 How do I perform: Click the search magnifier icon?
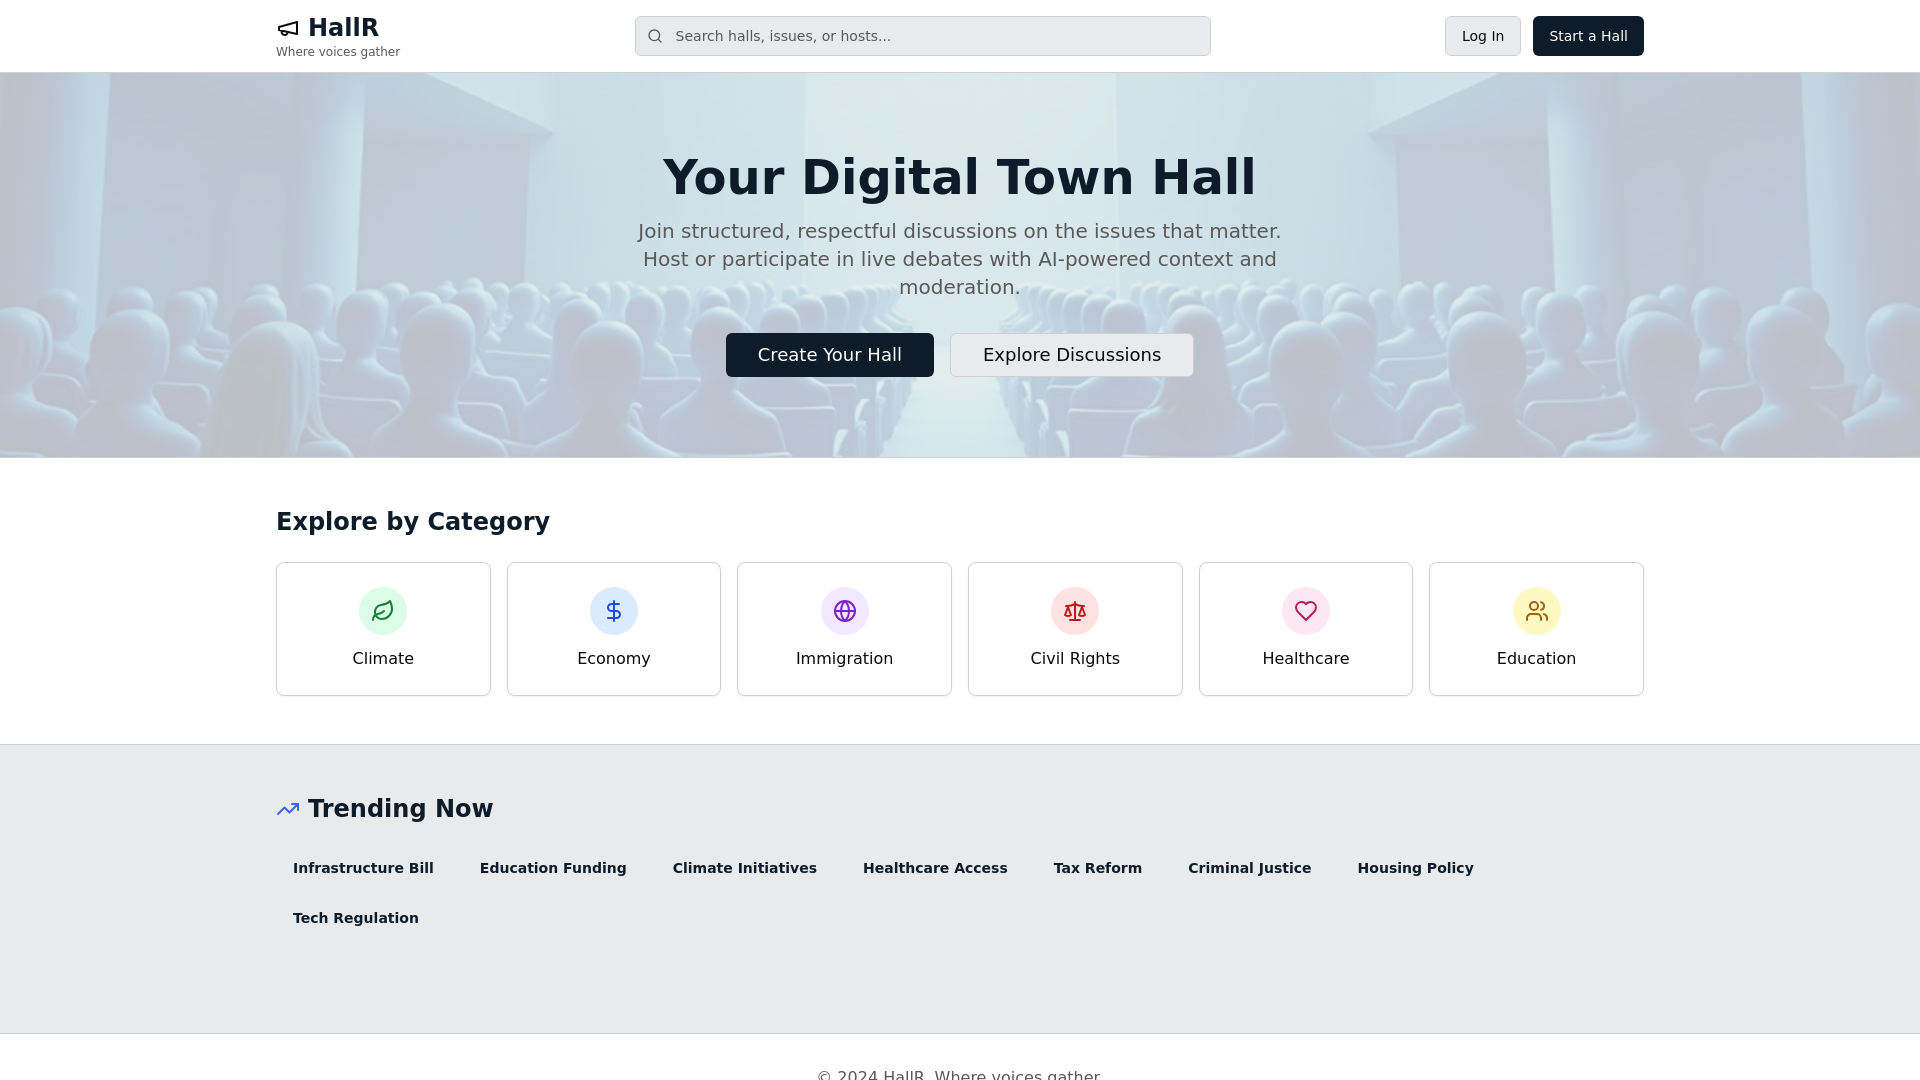655,36
